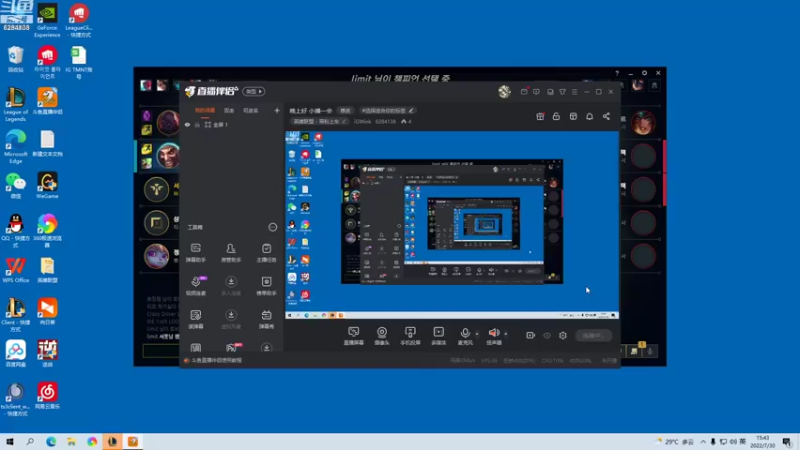Add a 多媒体 multimedia source
Screen dimensions: 800x450
pos(439,336)
